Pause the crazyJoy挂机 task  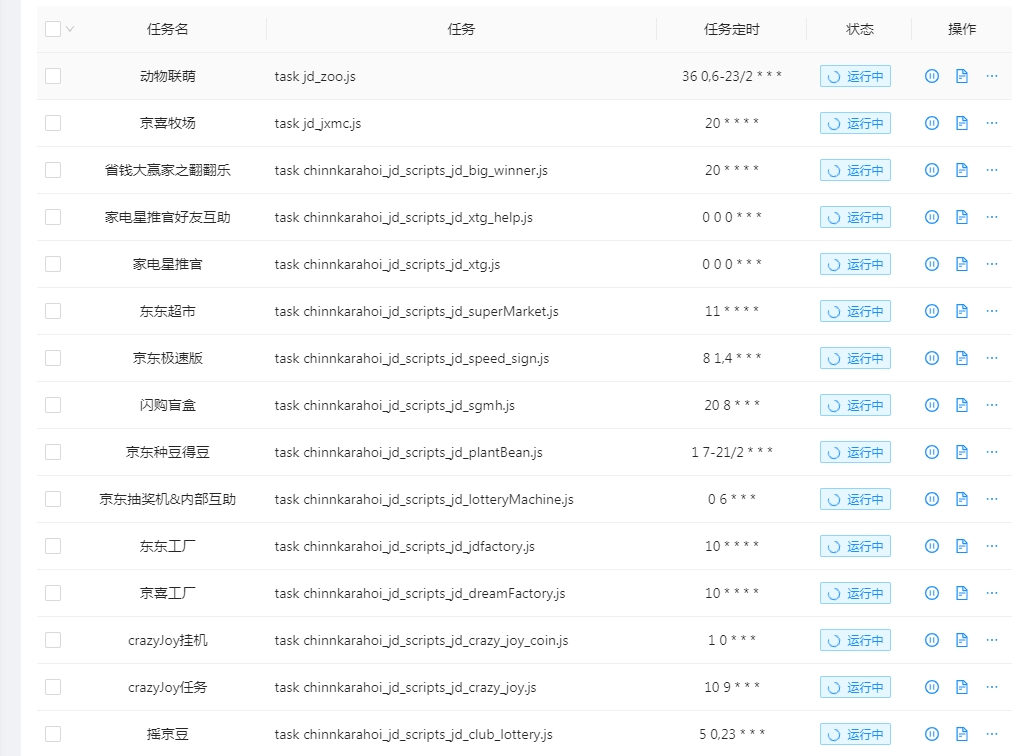931,640
